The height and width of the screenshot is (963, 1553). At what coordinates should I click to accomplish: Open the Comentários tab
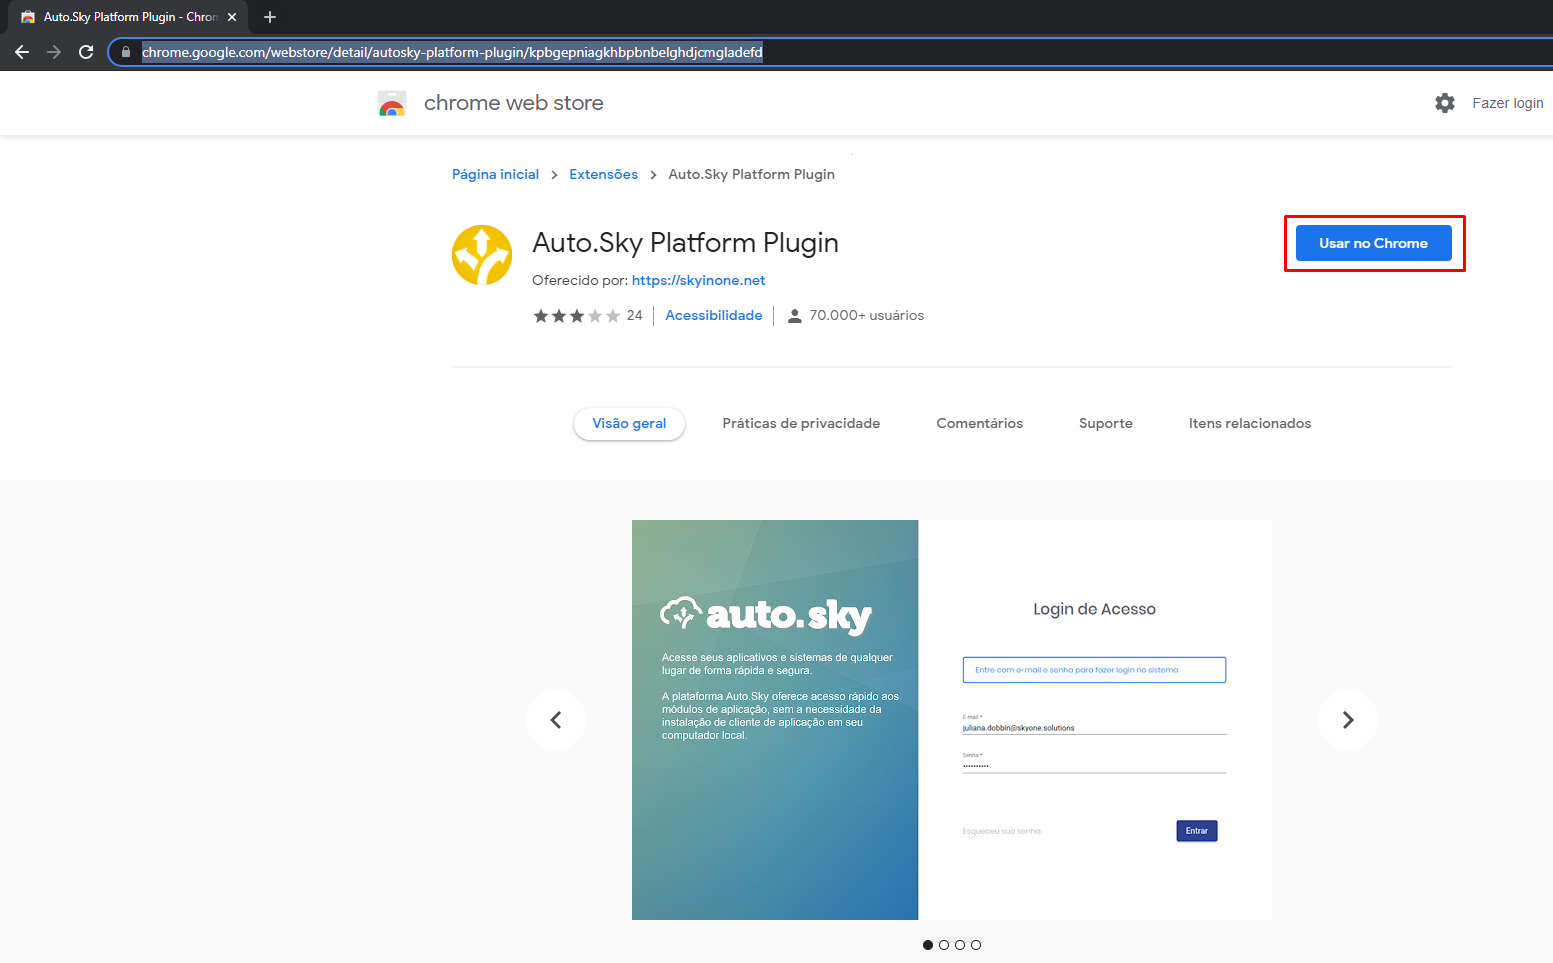point(980,424)
